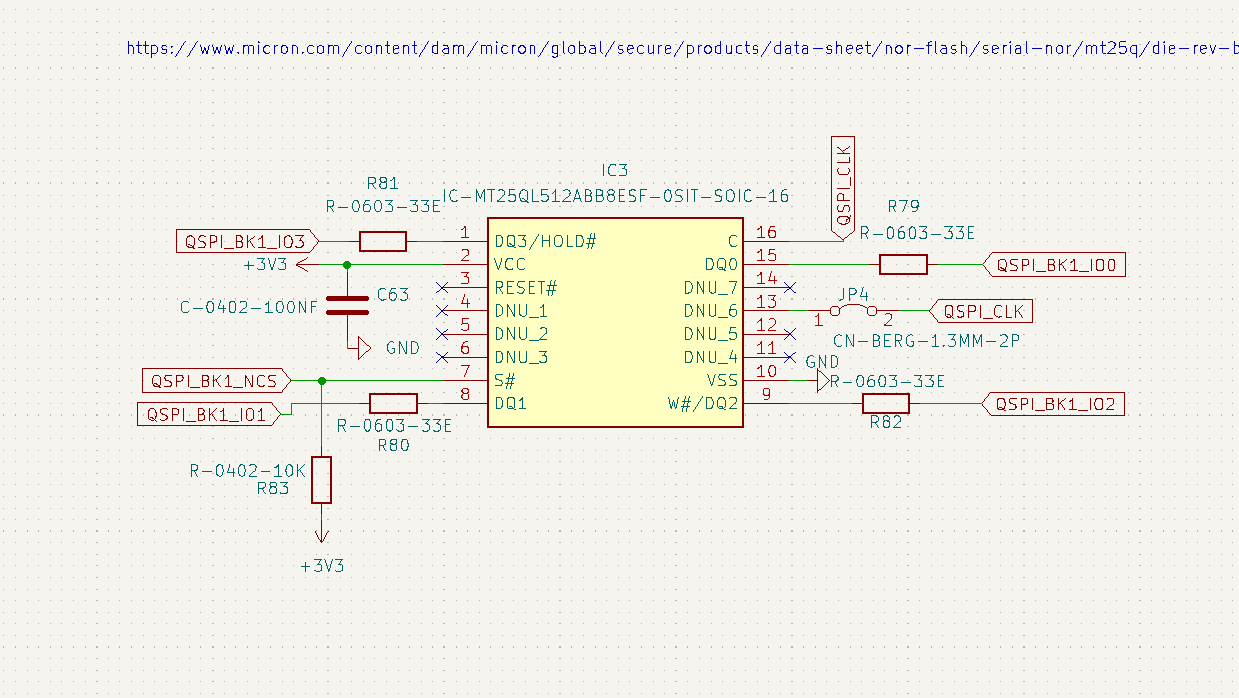
Task: Click the R80 resistor symbol
Action: (x=393, y=404)
